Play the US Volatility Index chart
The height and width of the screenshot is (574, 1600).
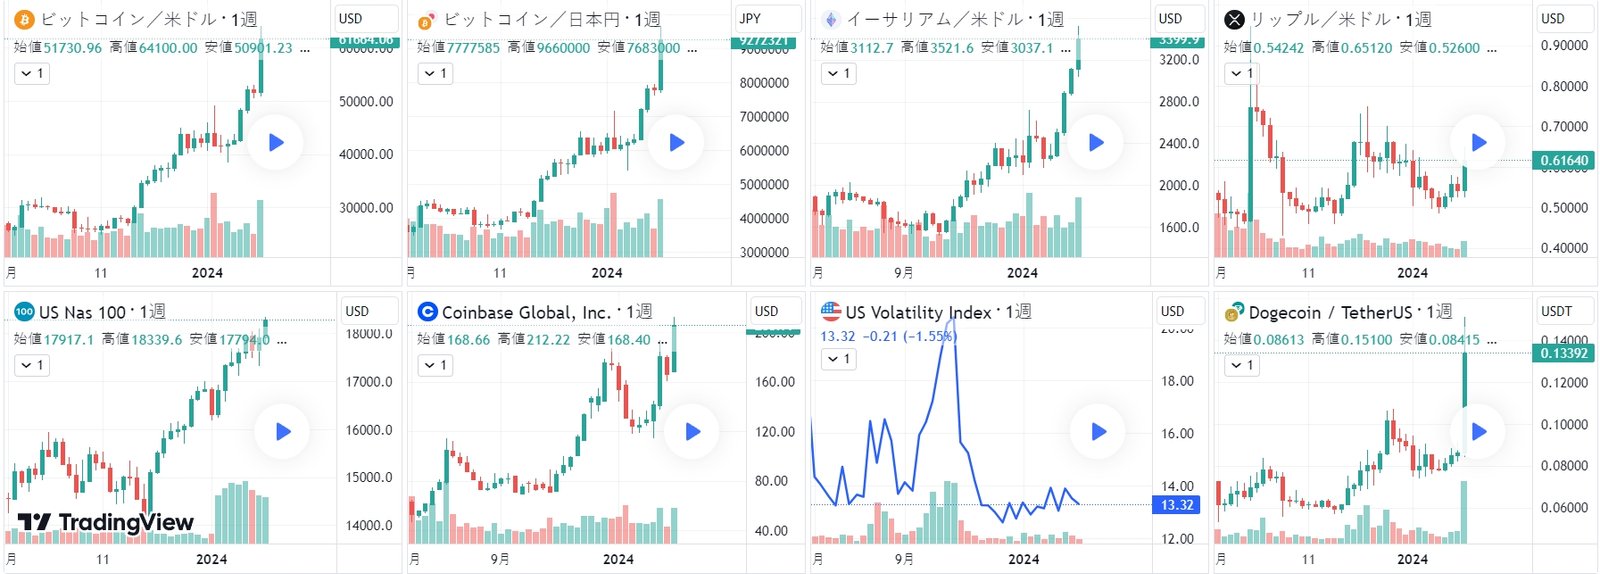tap(1098, 432)
